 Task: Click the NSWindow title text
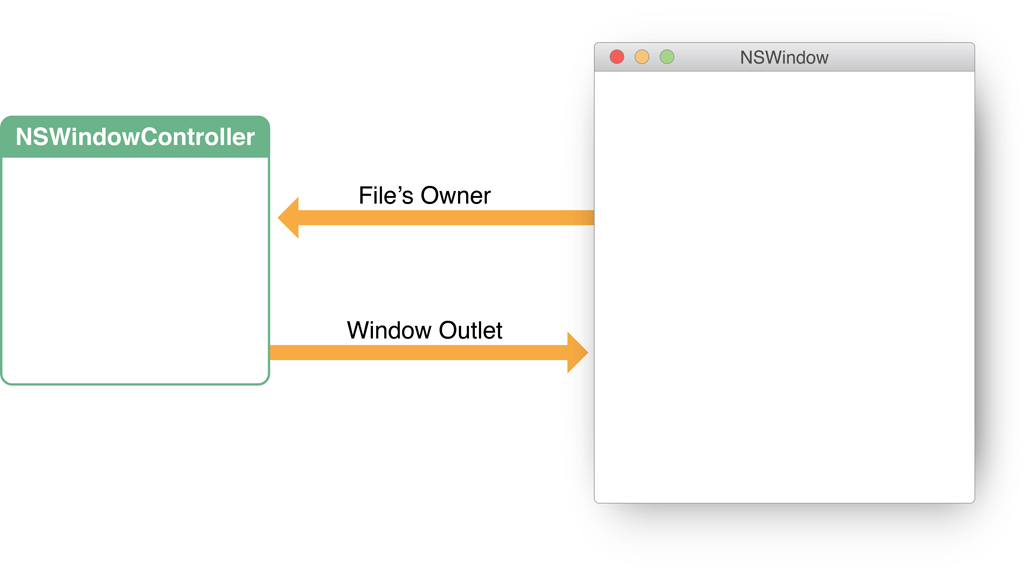click(x=784, y=58)
